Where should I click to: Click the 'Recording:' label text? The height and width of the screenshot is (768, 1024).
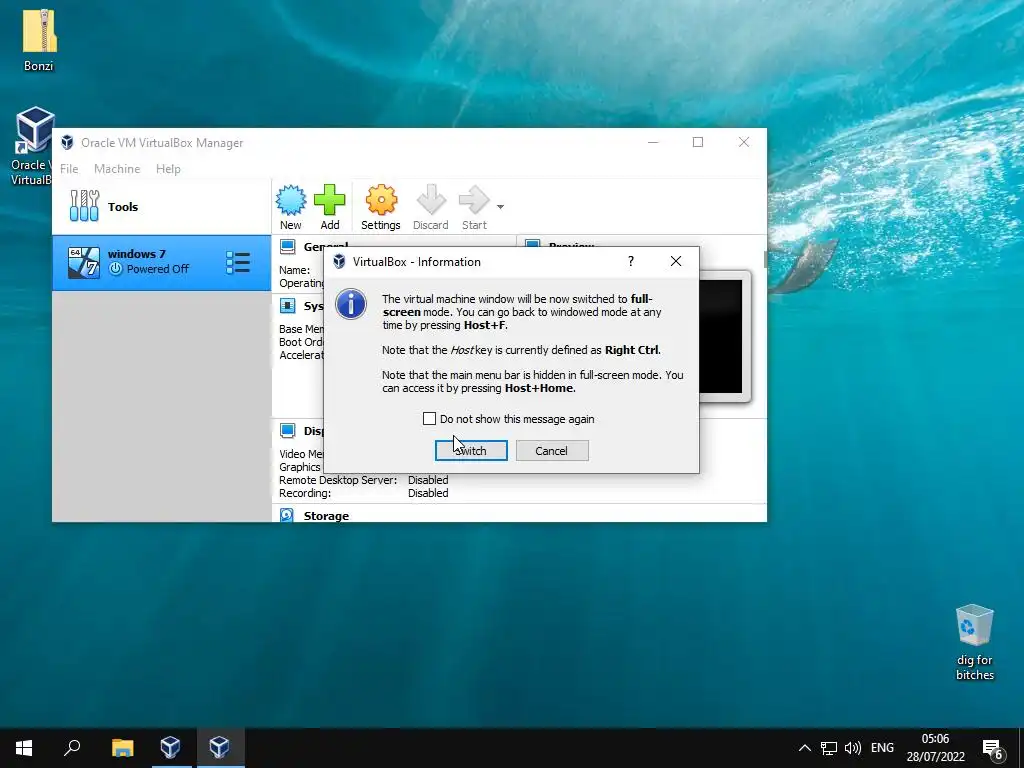pyautogui.click(x=305, y=493)
